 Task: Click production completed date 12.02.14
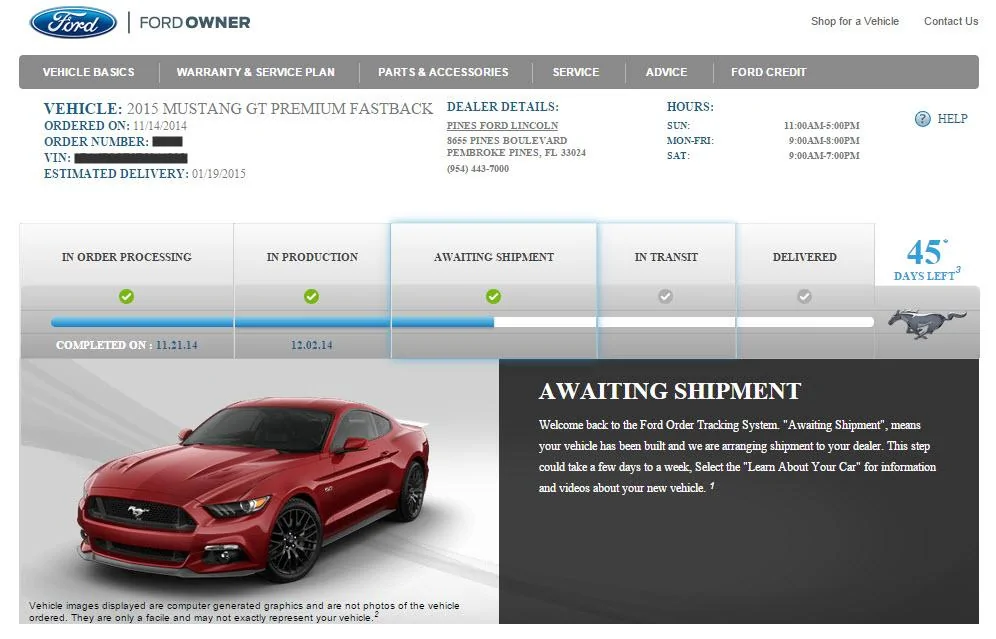(311, 346)
